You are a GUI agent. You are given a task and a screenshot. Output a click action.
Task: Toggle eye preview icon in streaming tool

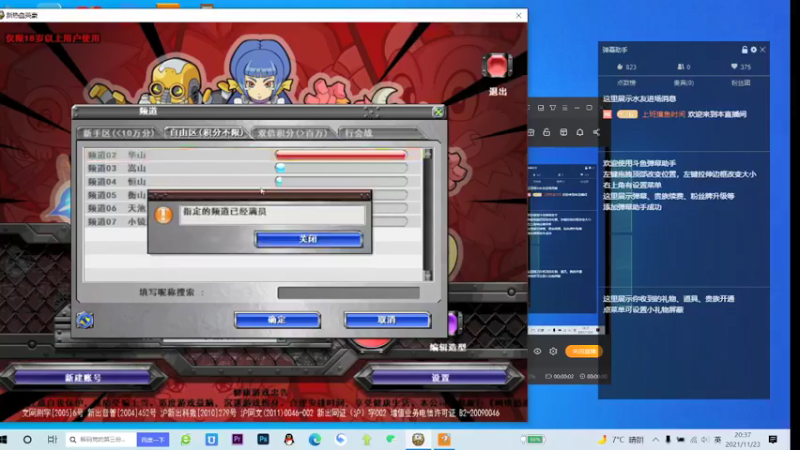point(537,351)
